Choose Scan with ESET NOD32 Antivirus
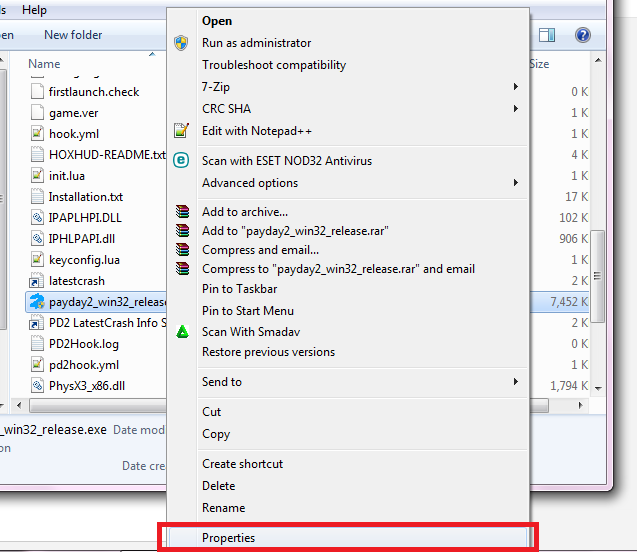This screenshot has height=552, width=637. (287, 161)
